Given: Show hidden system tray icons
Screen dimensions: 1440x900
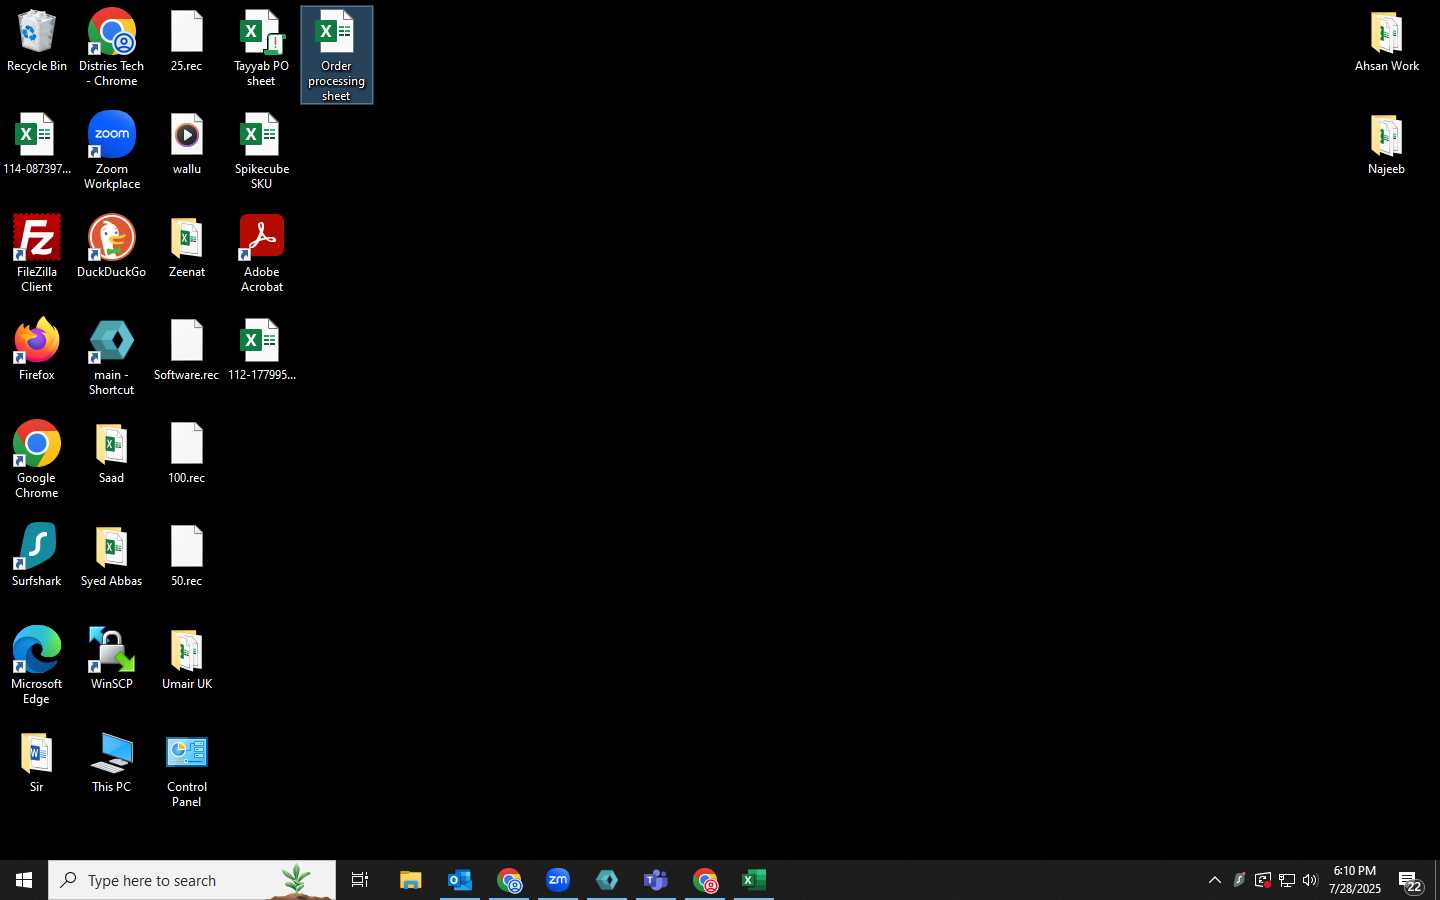Looking at the screenshot, I should tap(1215, 880).
